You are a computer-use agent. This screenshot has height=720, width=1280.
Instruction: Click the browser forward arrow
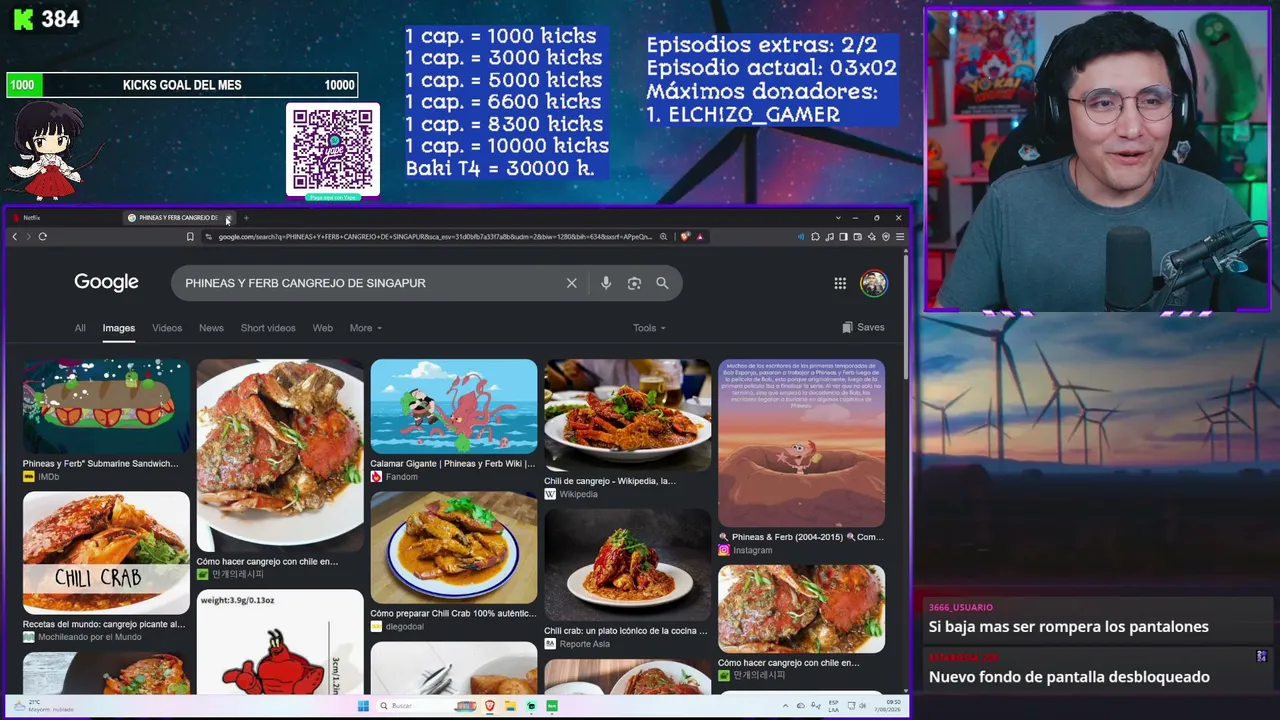pos(28,237)
